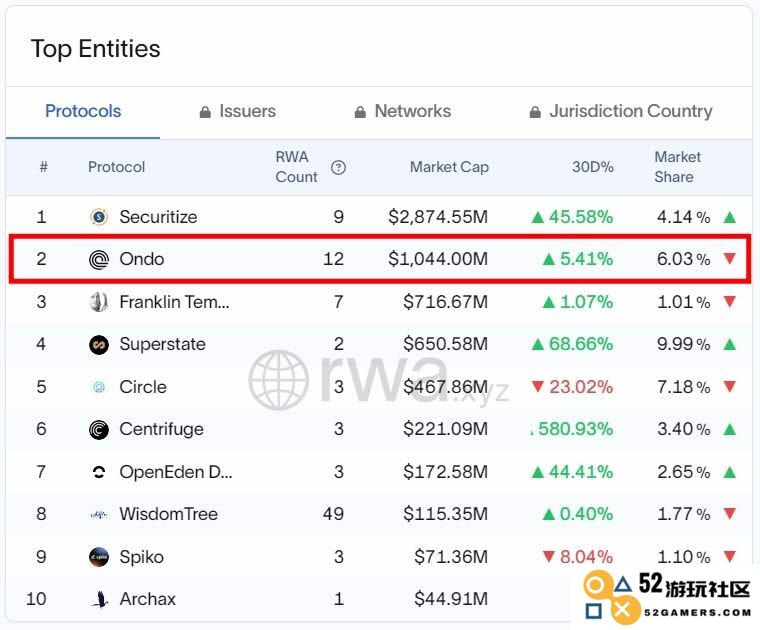The height and width of the screenshot is (630, 760).
Task: Sort by the 30D% column header
Action: [593, 167]
